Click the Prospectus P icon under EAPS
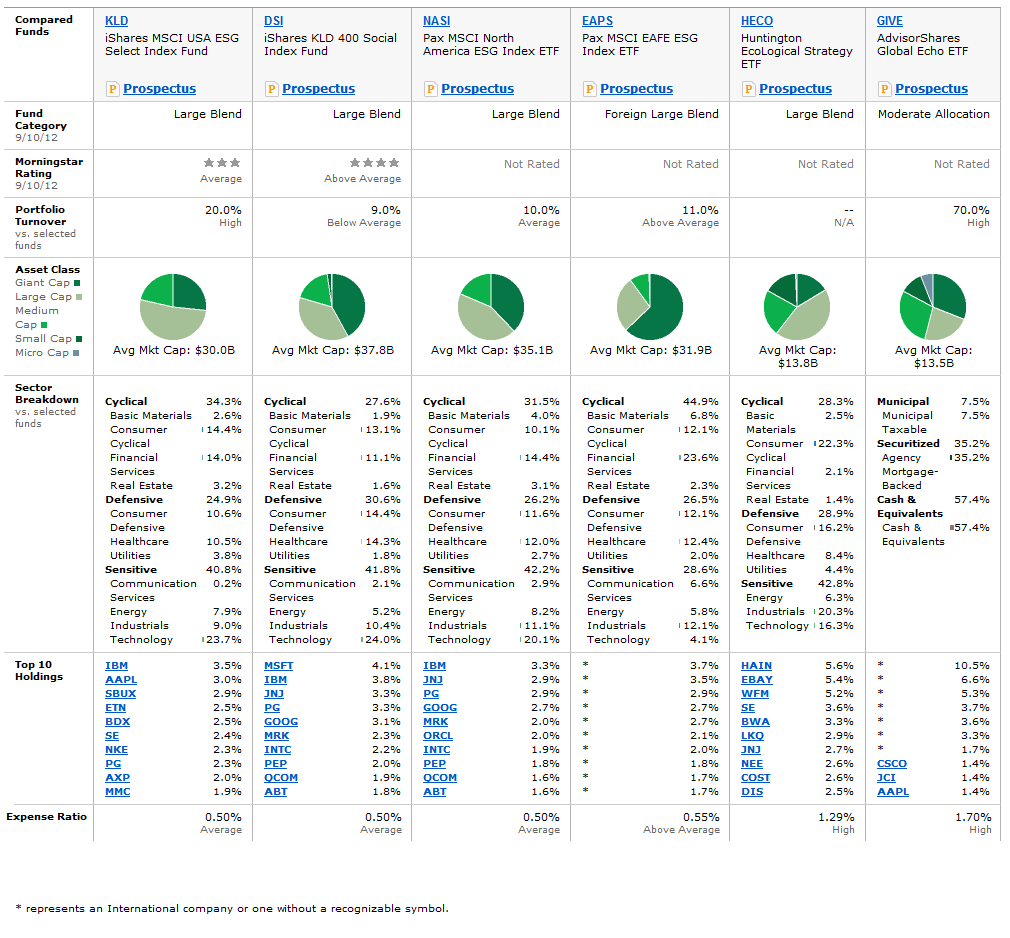Screen dimensions: 1010x938 click(x=590, y=89)
